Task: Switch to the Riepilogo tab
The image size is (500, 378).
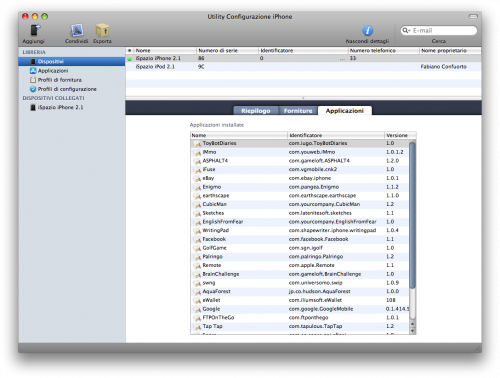Action: click(x=256, y=111)
